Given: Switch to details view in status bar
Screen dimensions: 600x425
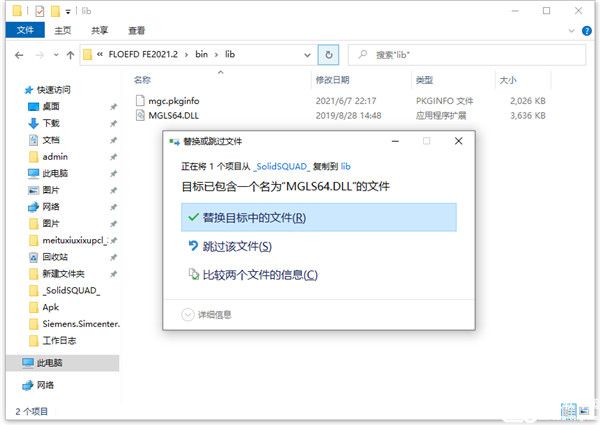Looking at the screenshot, I should pyautogui.click(x=568, y=410).
